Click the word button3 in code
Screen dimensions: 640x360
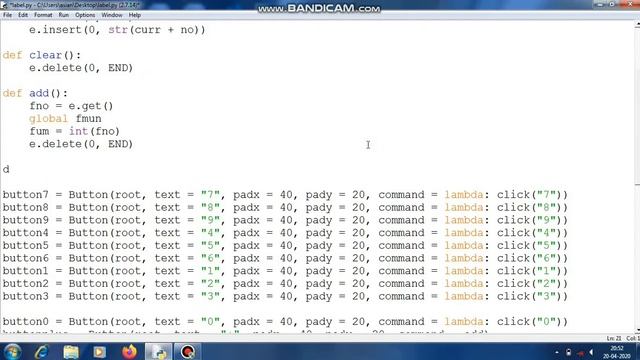(25, 296)
